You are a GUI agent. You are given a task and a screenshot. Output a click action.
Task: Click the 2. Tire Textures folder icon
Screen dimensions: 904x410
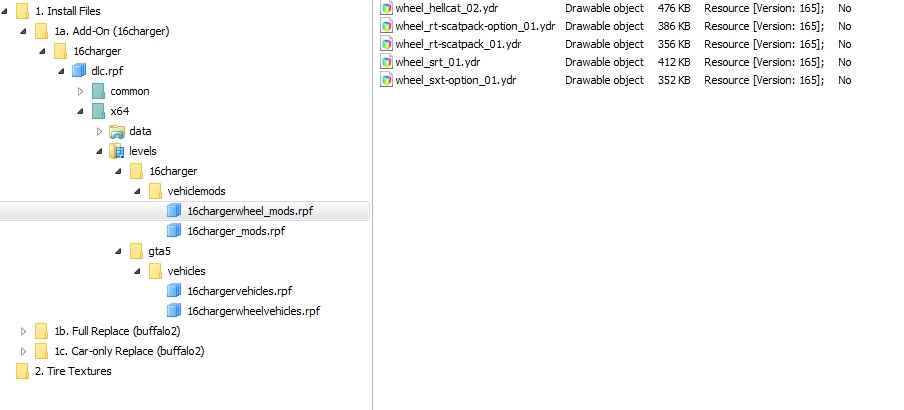[22, 371]
